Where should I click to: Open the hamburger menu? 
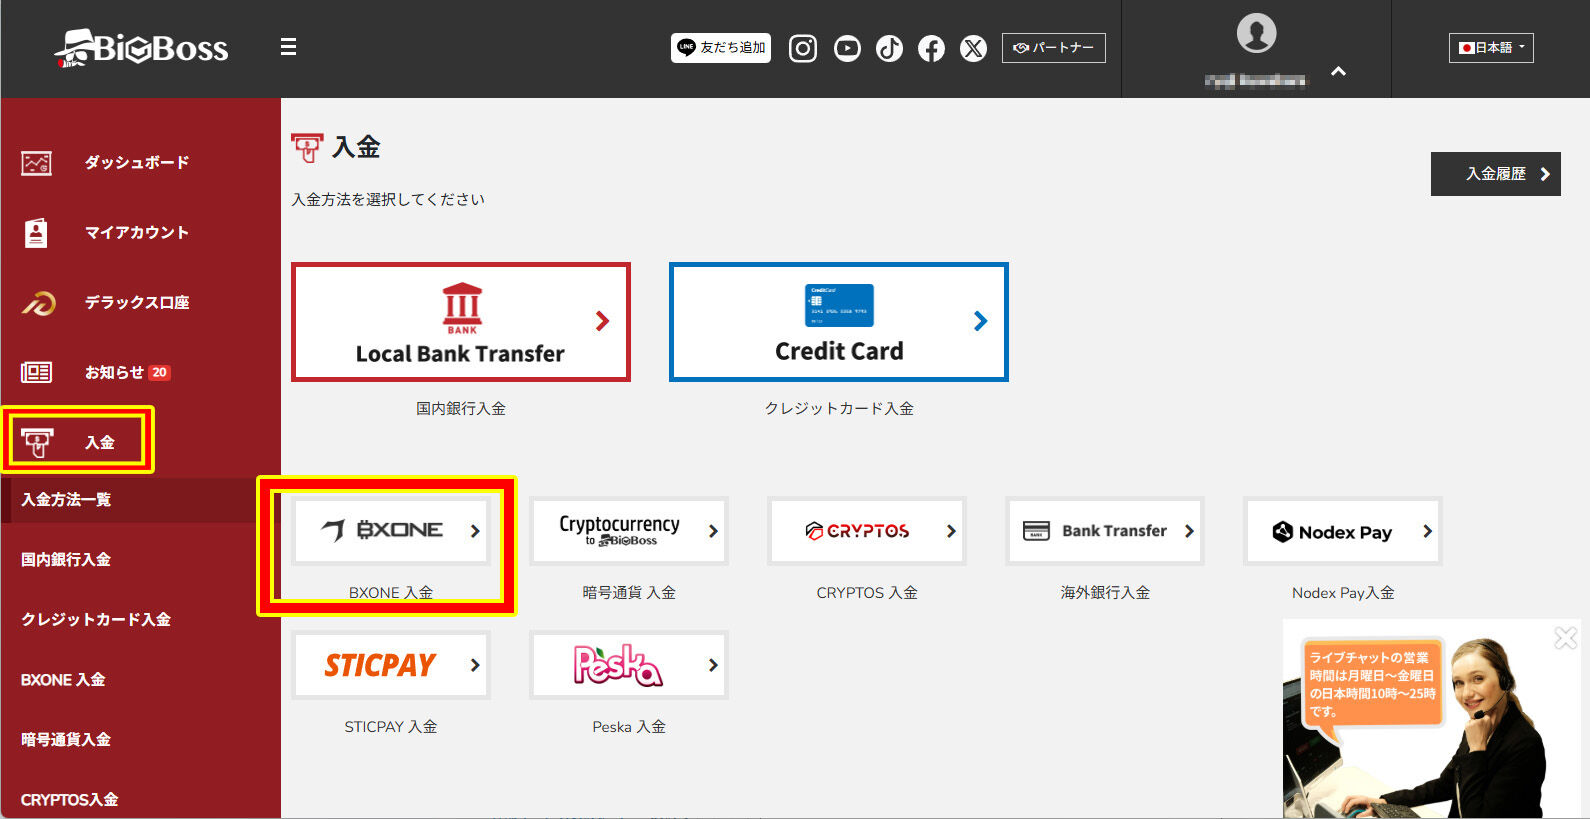(288, 47)
